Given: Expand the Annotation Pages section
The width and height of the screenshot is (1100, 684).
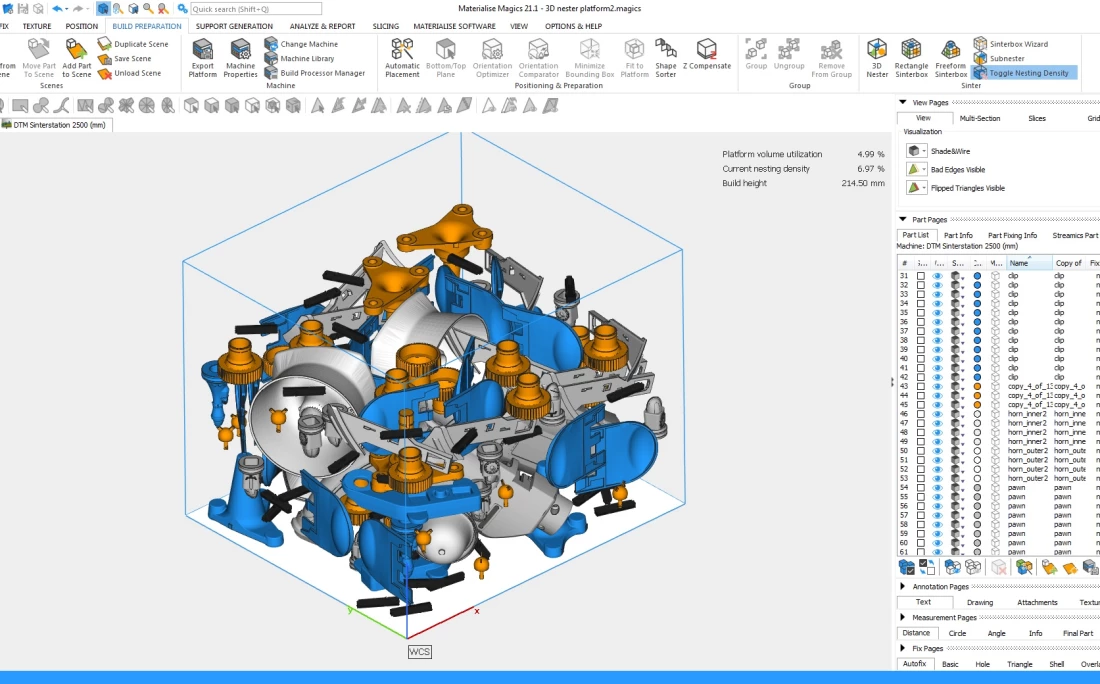Looking at the screenshot, I should coord(903,586).
